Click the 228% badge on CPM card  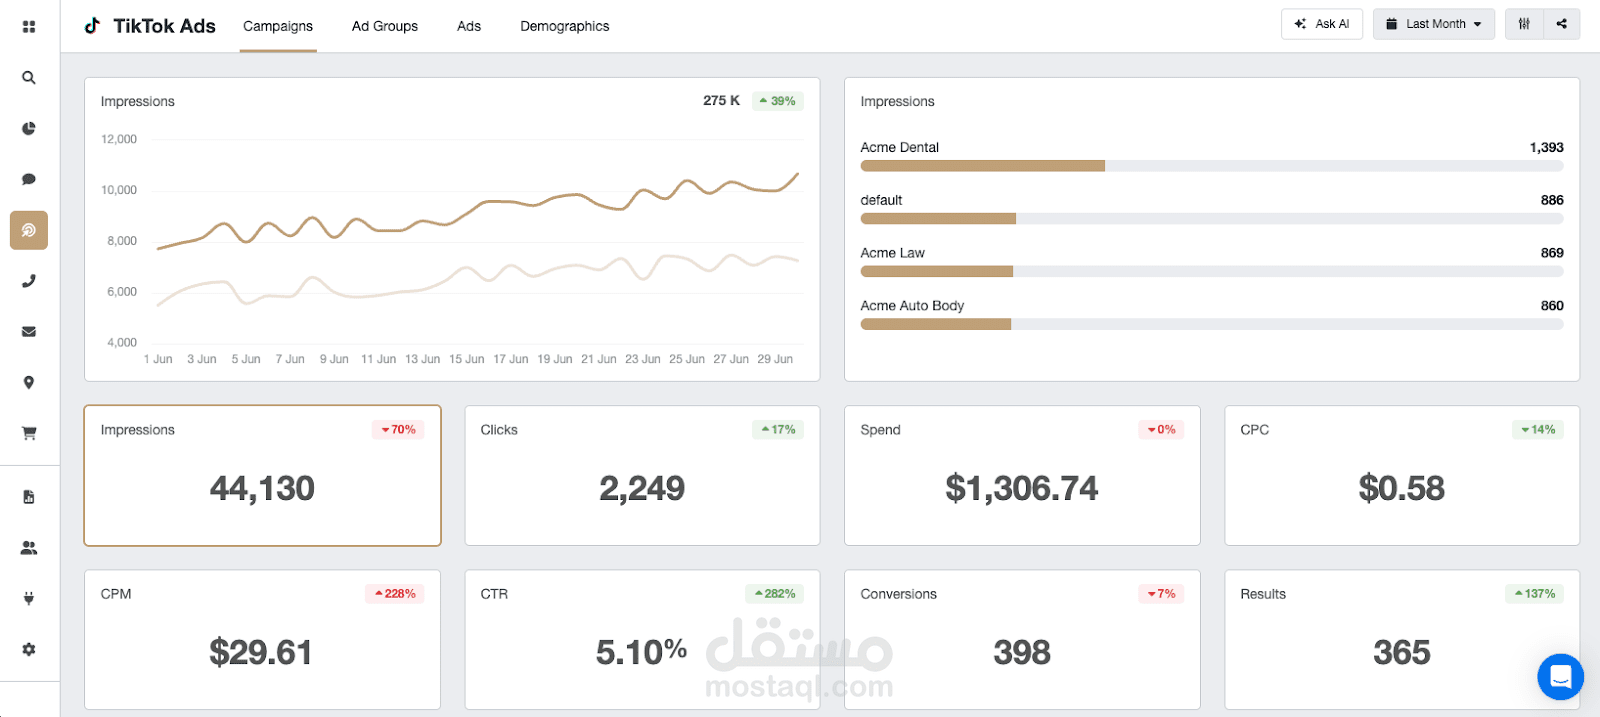(x=395, y=594)
